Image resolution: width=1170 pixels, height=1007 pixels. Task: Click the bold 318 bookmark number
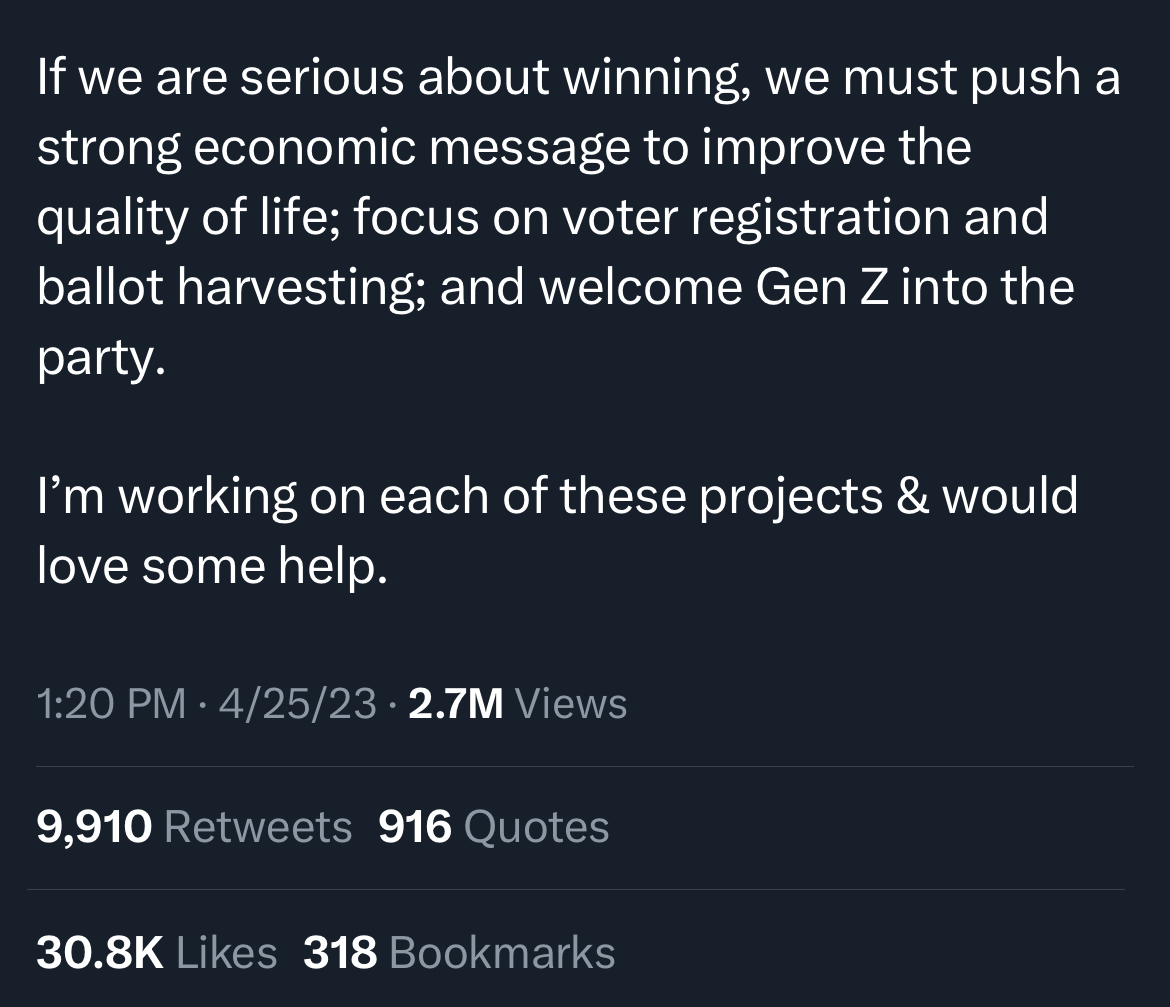click(340, 952)
